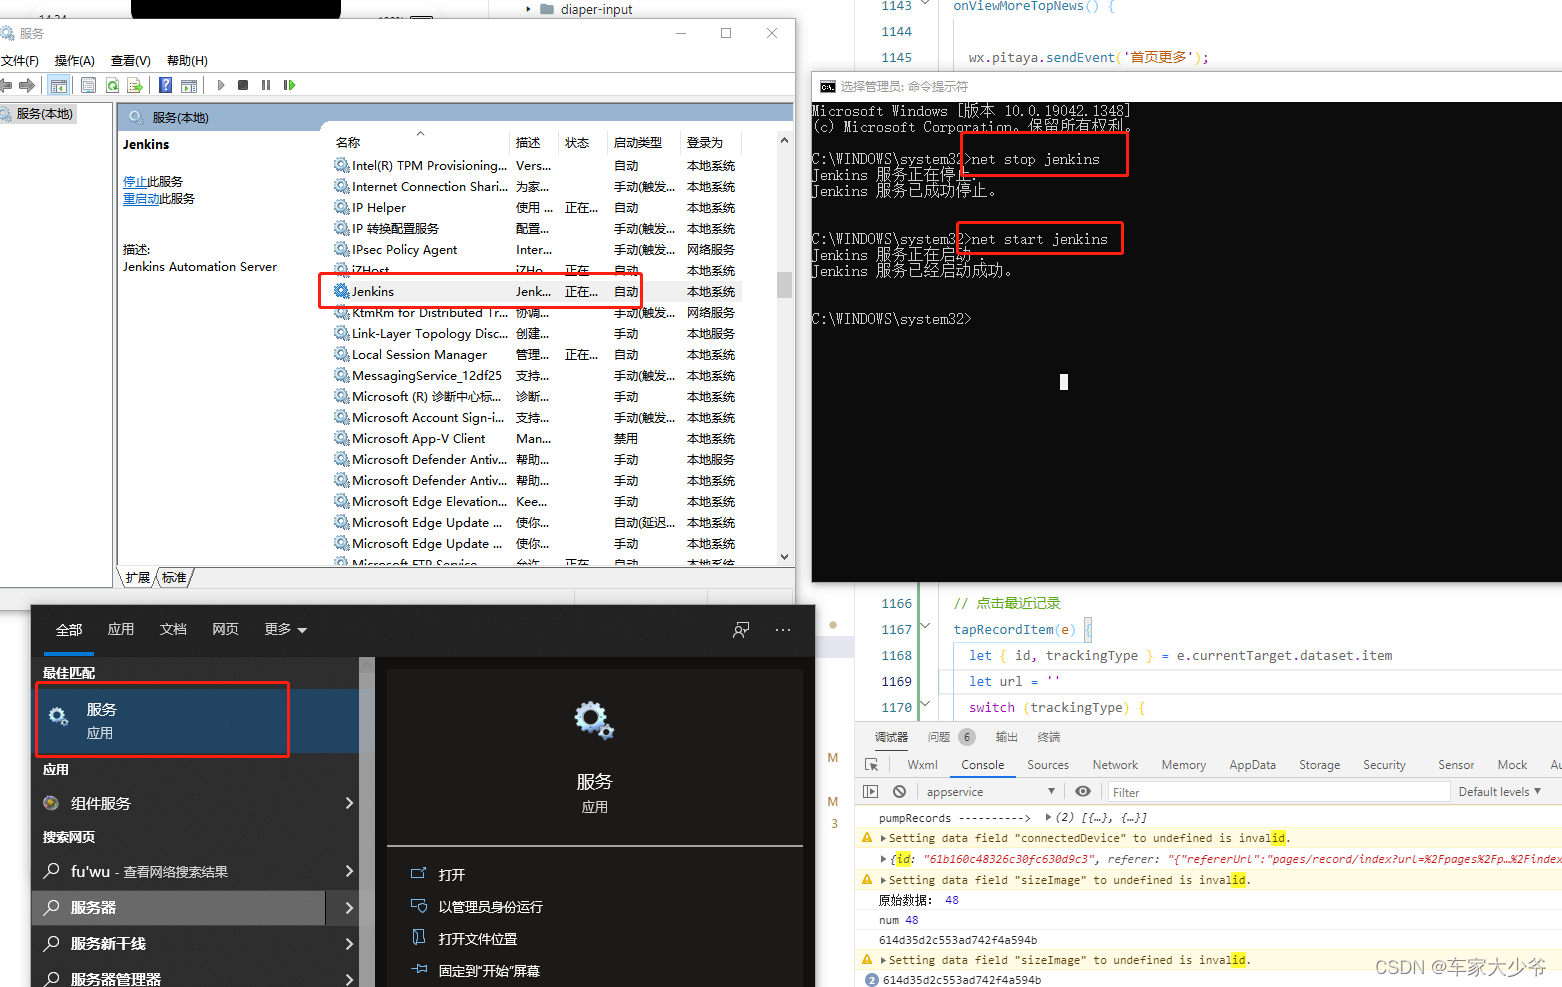The image size is (1562, 987).
Task: Click the Start Service play icon
Action: (x=221, y=85)
